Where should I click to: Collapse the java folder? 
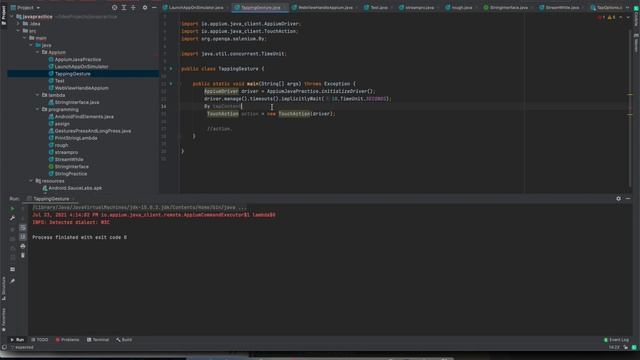tap(31, 45)
